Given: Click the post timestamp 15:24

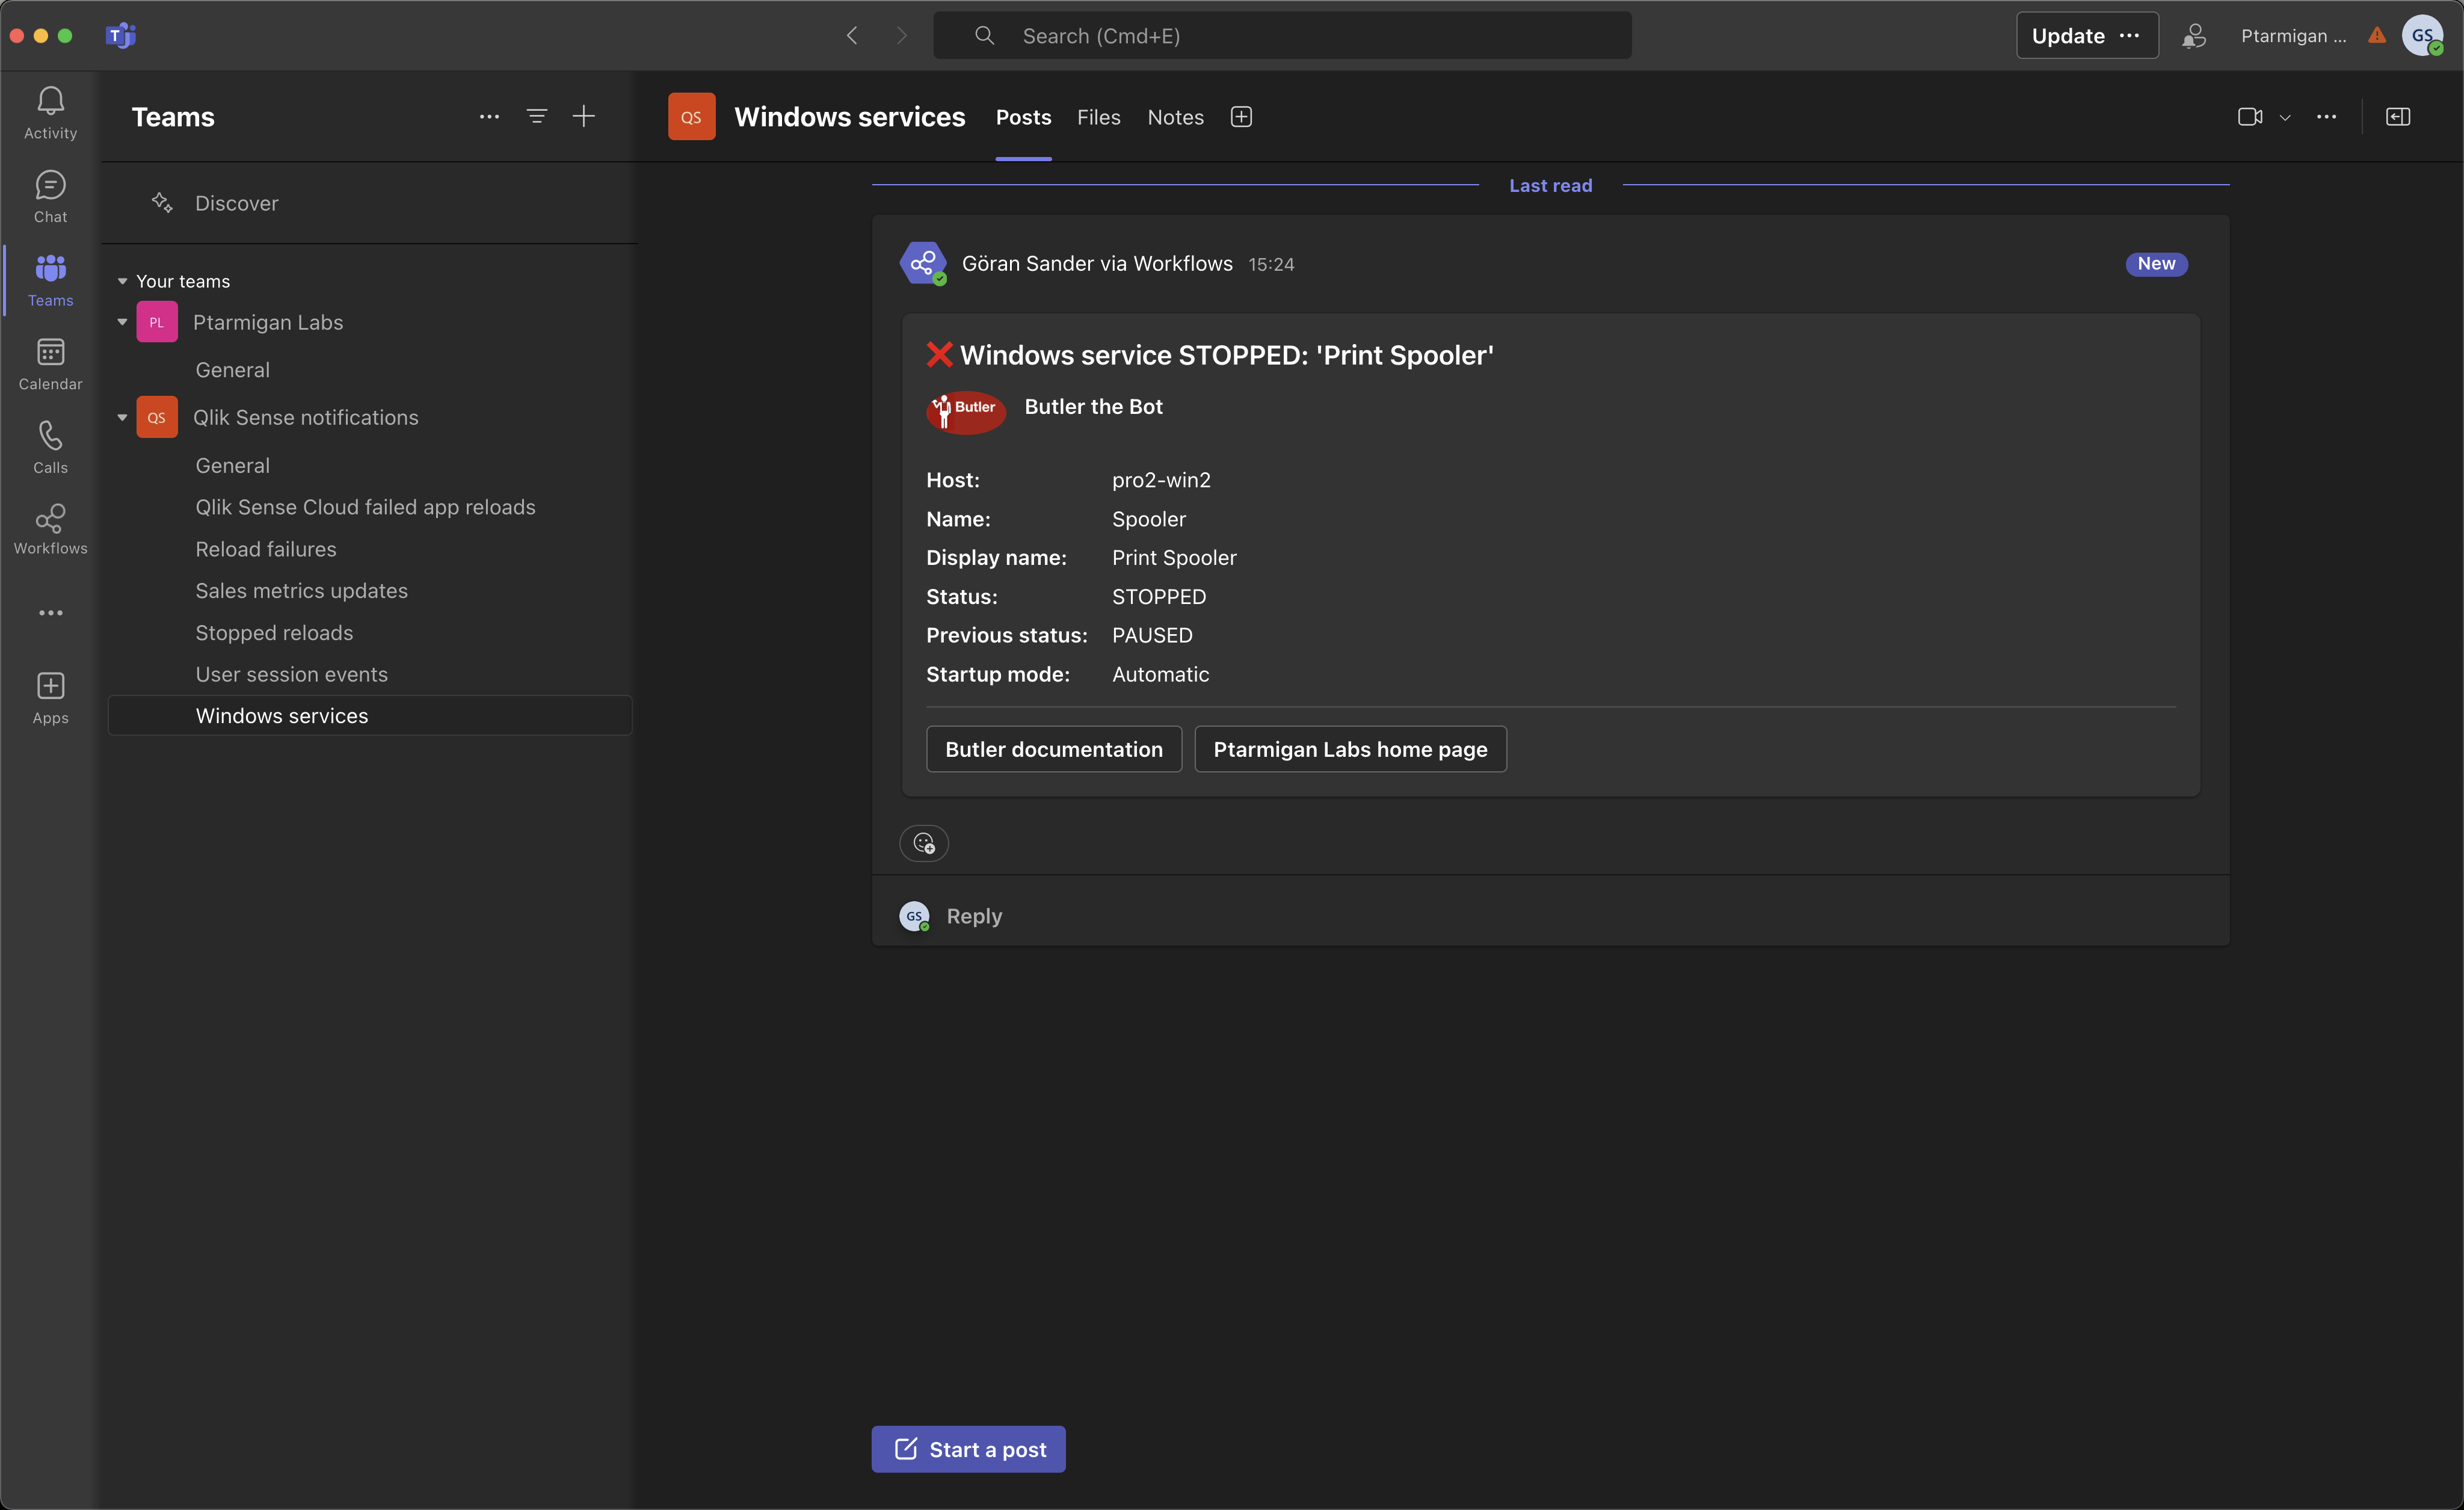Looking at the screenshot, I should [x=1271, y=265].
